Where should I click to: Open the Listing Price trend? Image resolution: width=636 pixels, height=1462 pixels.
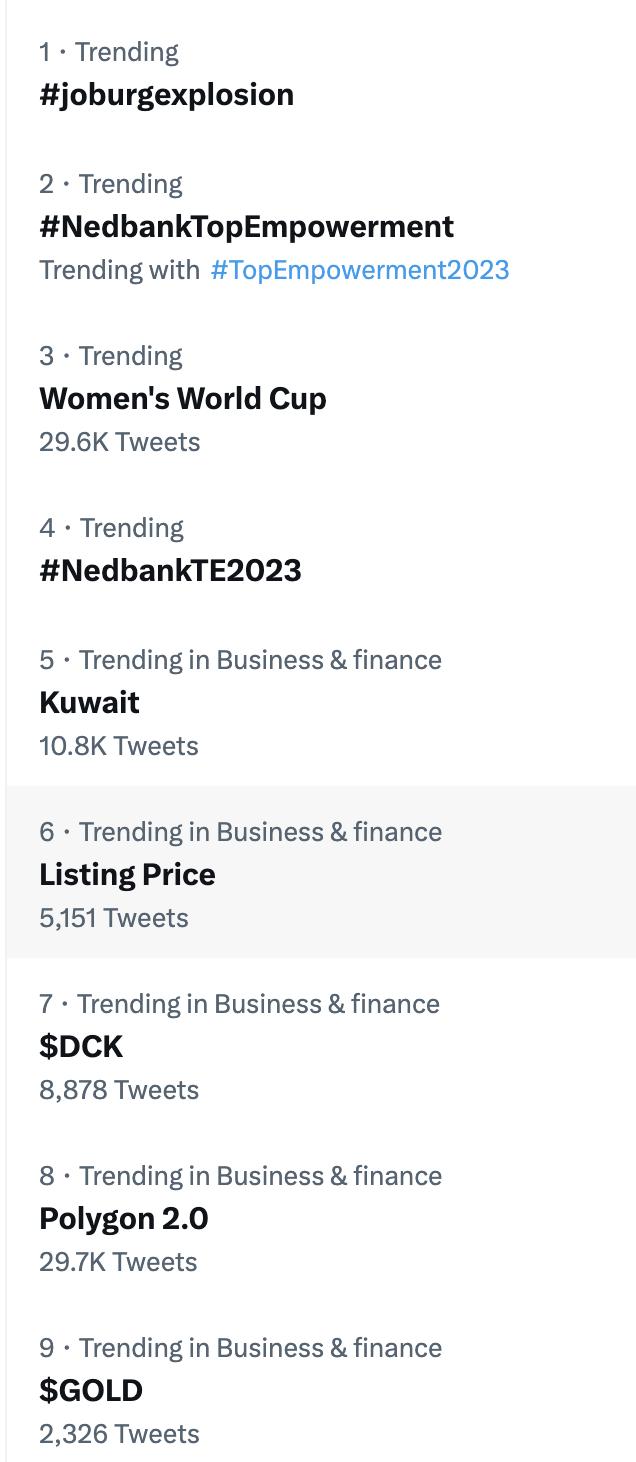point(127,874)
